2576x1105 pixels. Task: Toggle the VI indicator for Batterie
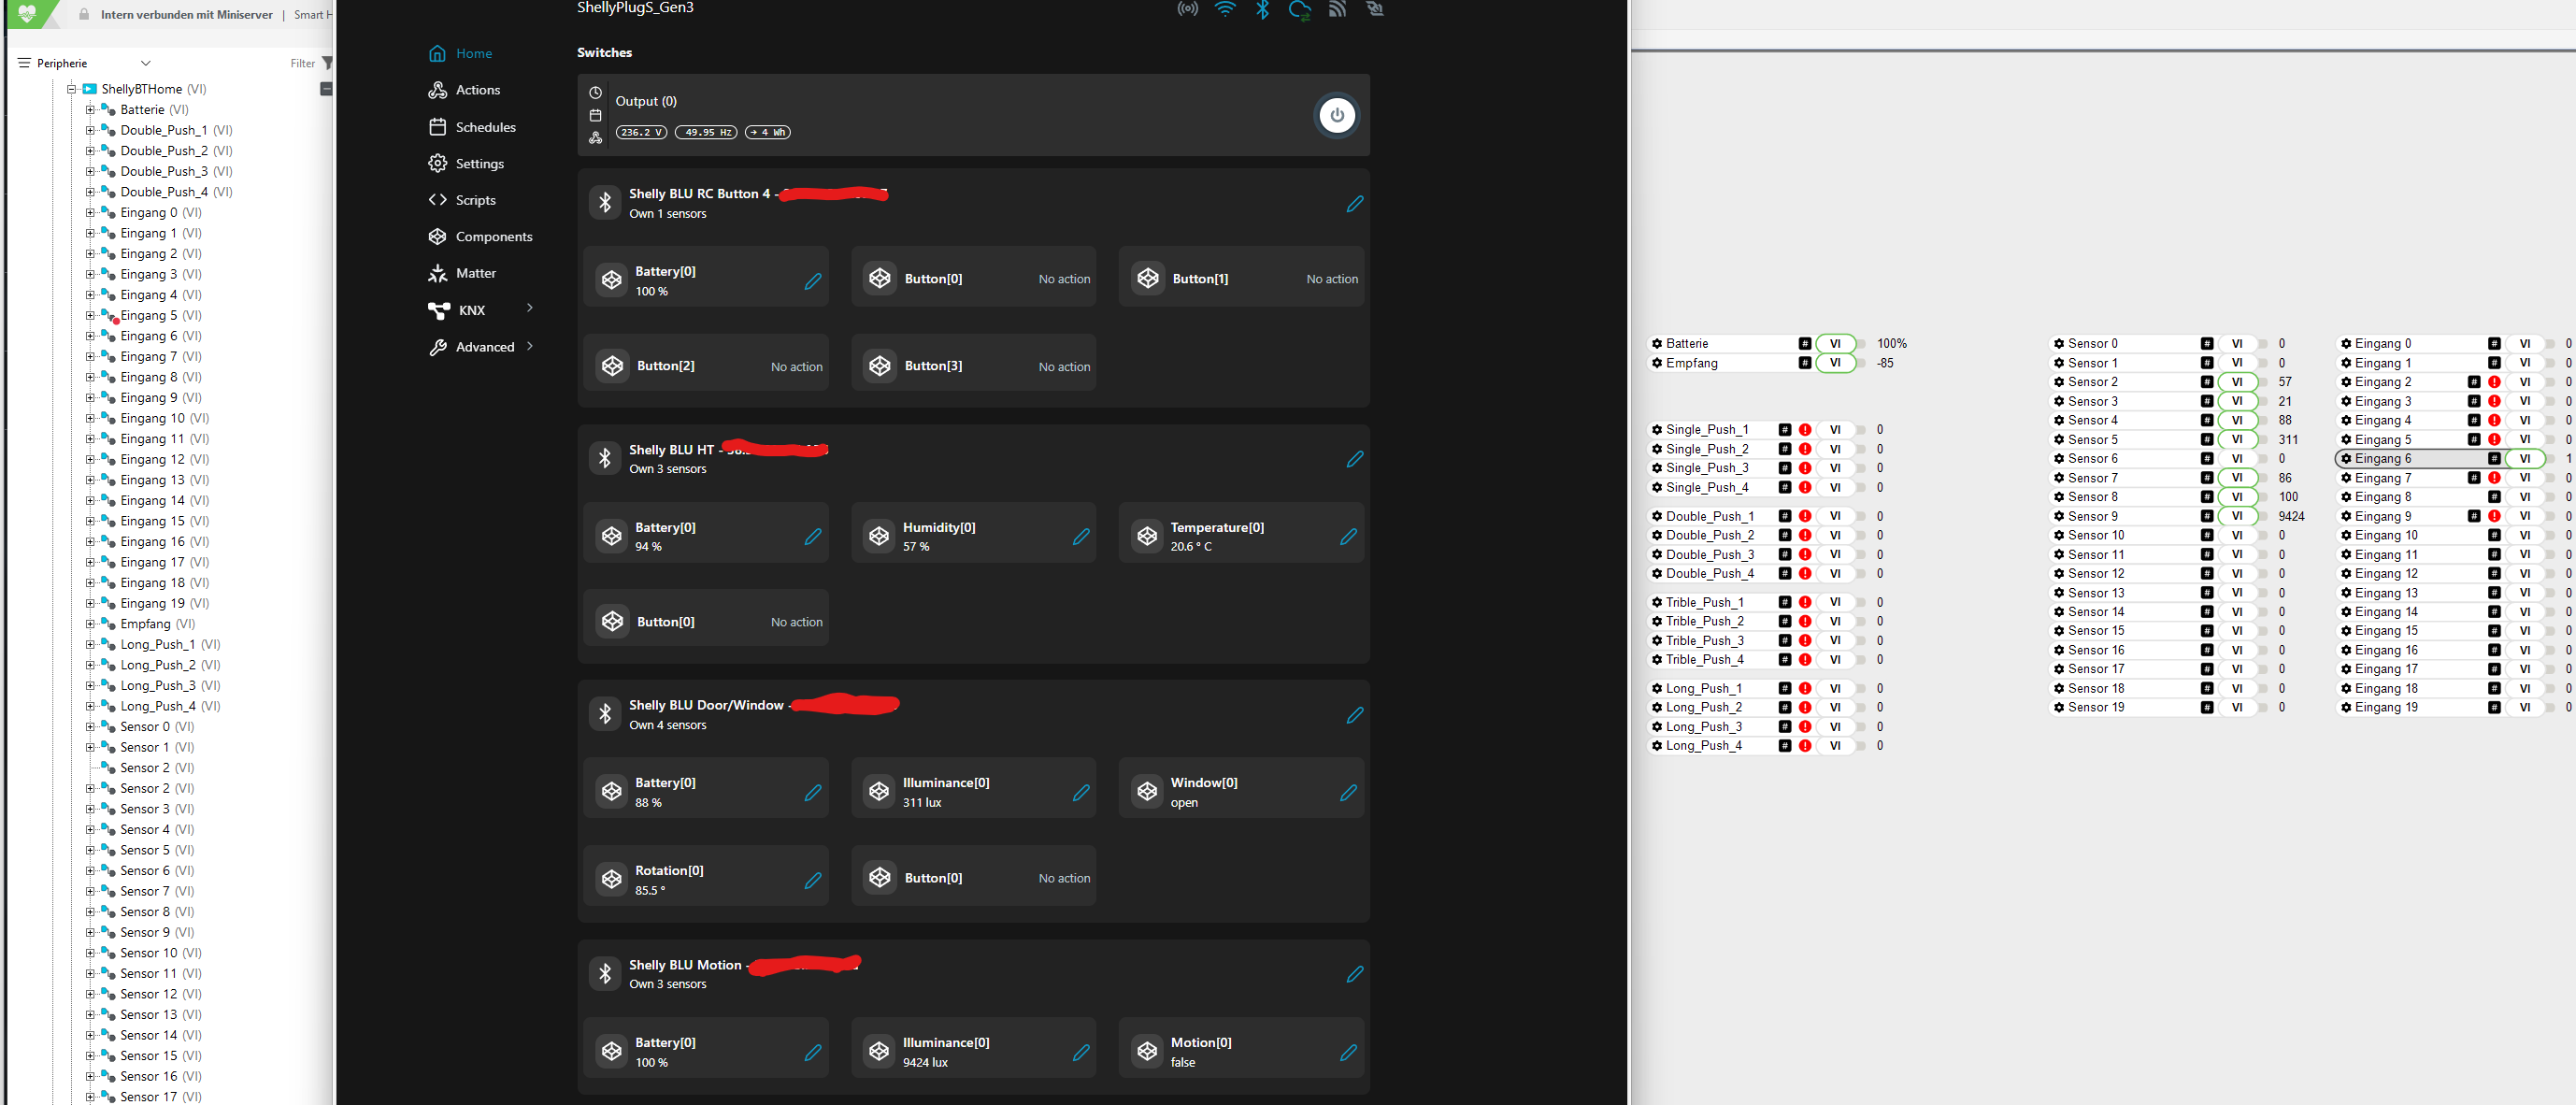point(1834,344)
